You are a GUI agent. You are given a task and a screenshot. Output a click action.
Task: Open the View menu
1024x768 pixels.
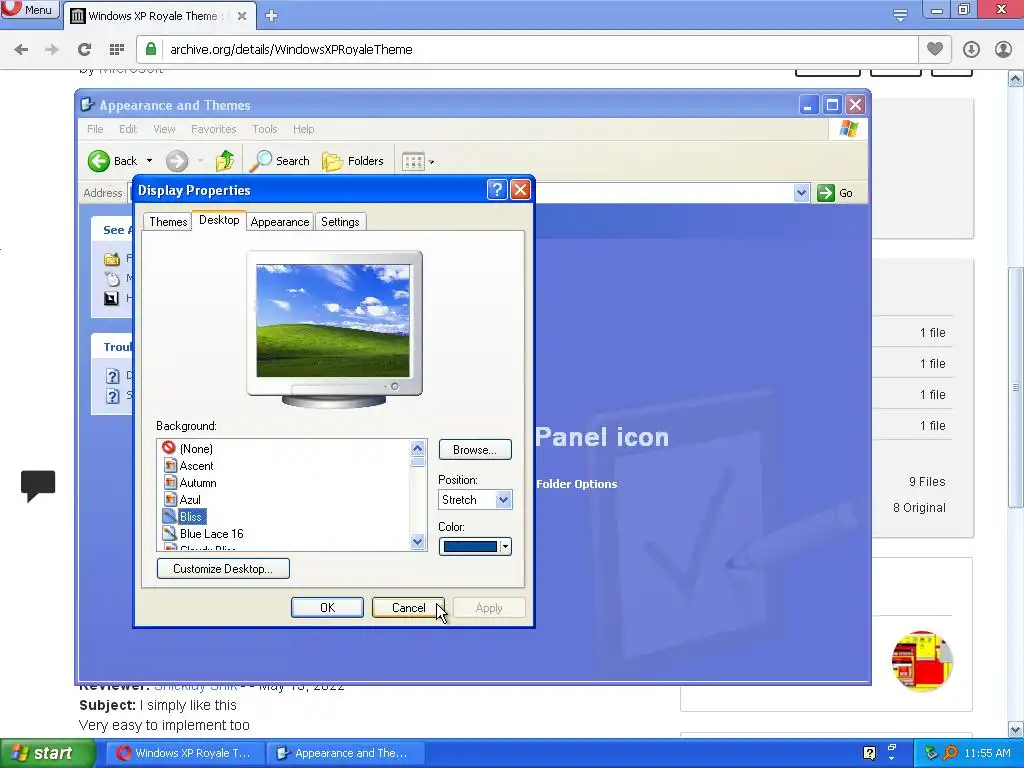pyautogui.click(x=165, y=129)
